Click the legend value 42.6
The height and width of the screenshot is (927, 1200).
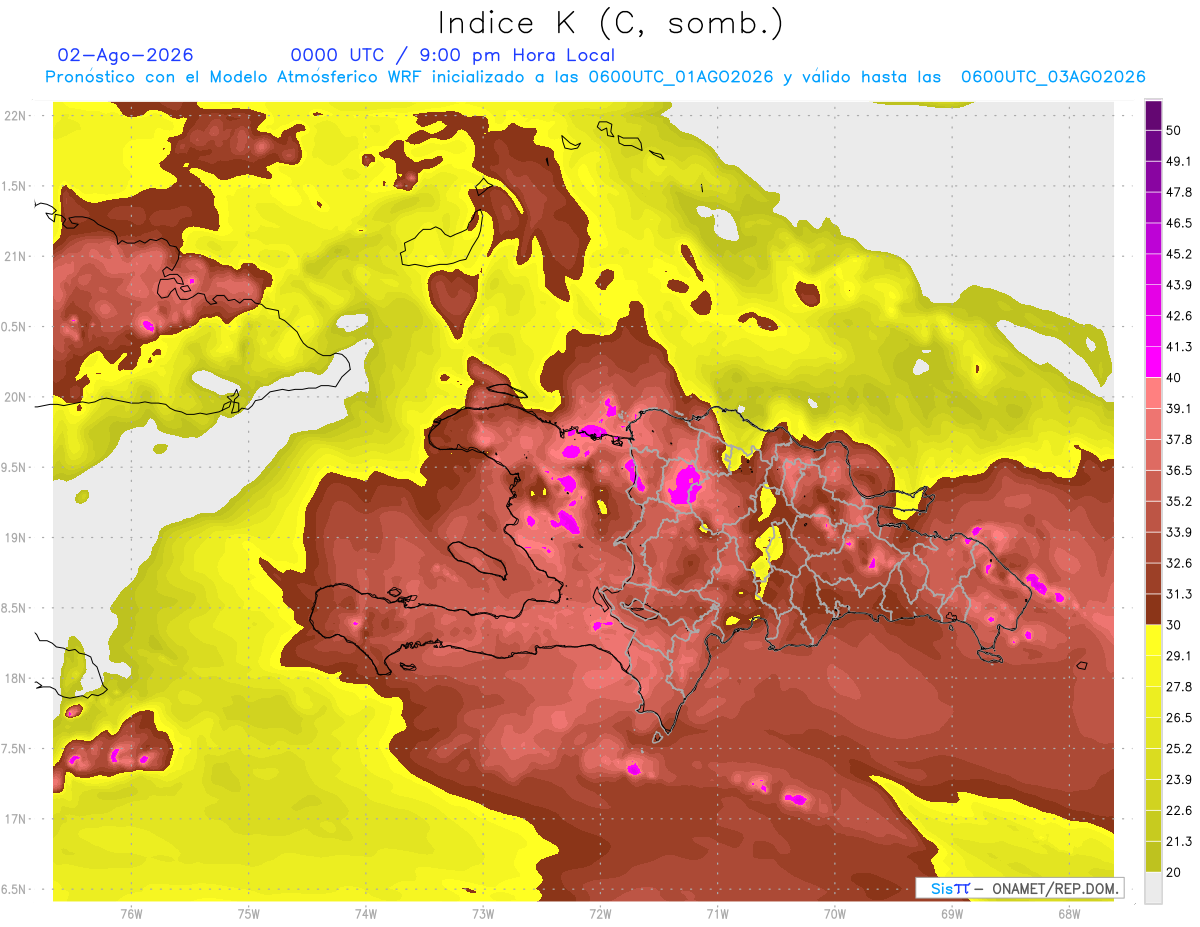(1179, 316)
